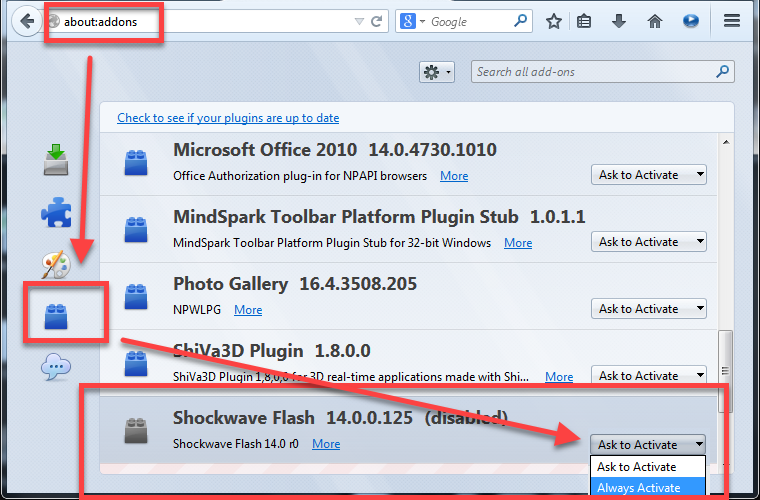Click the plugin list scrollbar up arrow
The image size is (760, 500).
point(725,142)
